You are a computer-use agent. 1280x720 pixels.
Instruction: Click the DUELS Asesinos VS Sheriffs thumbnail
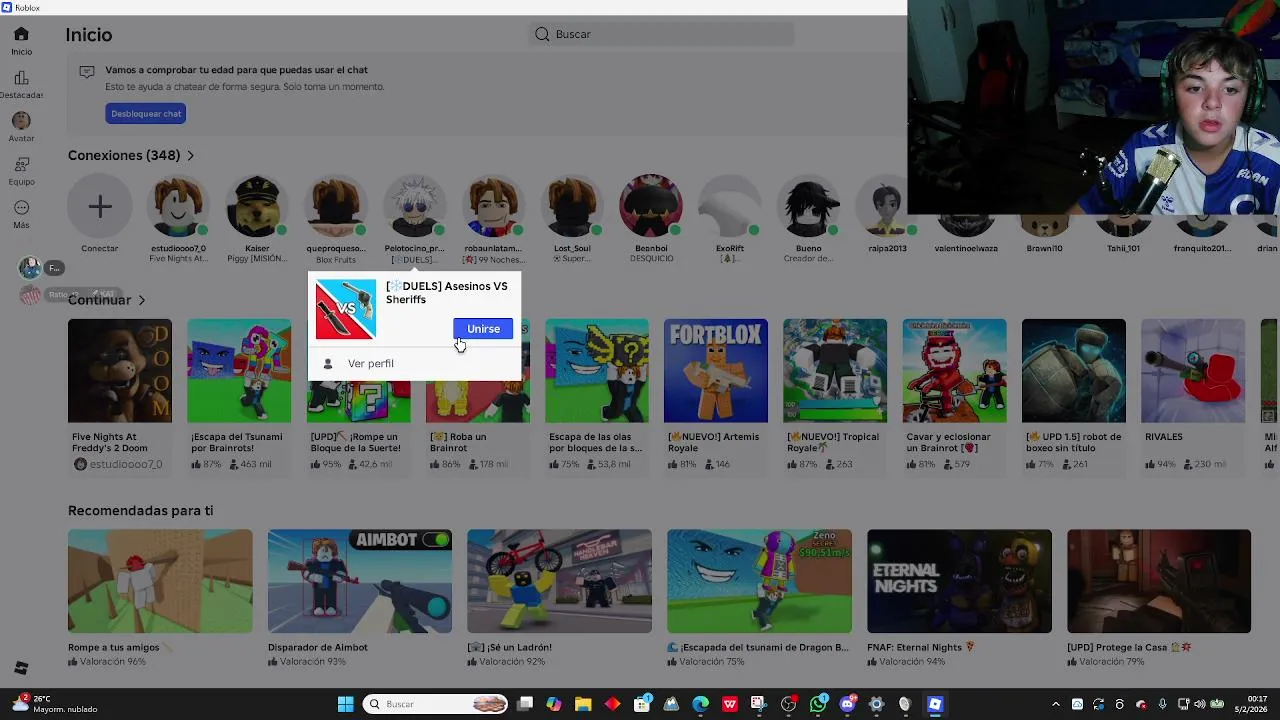tap(346, 310)
